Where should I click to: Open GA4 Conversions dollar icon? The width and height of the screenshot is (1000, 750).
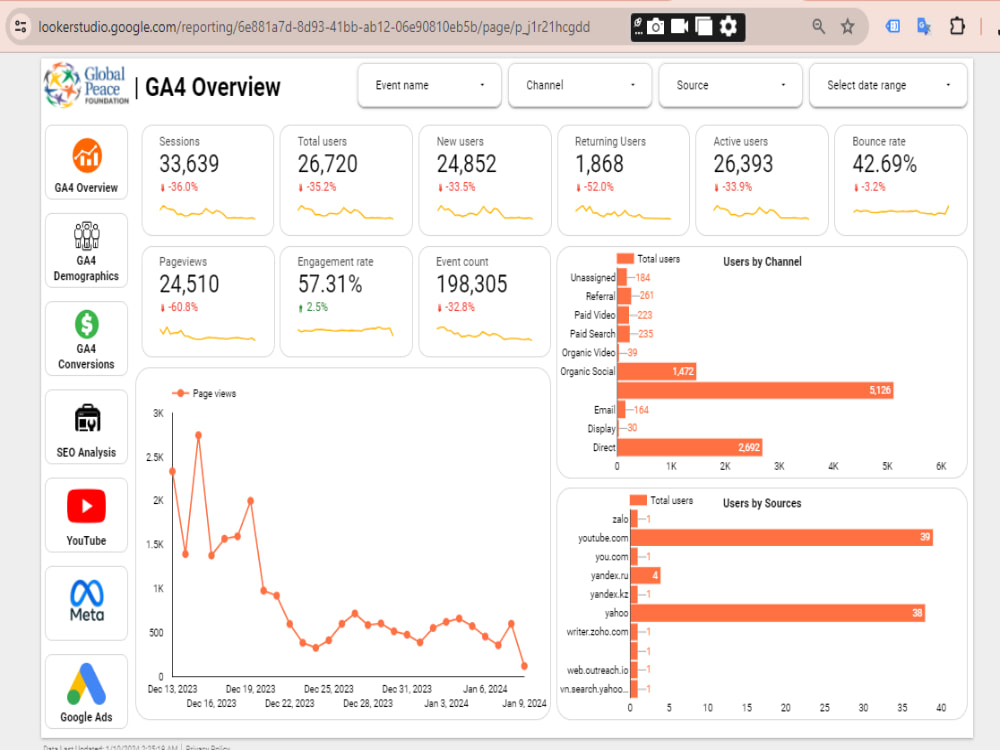(87, 324)
